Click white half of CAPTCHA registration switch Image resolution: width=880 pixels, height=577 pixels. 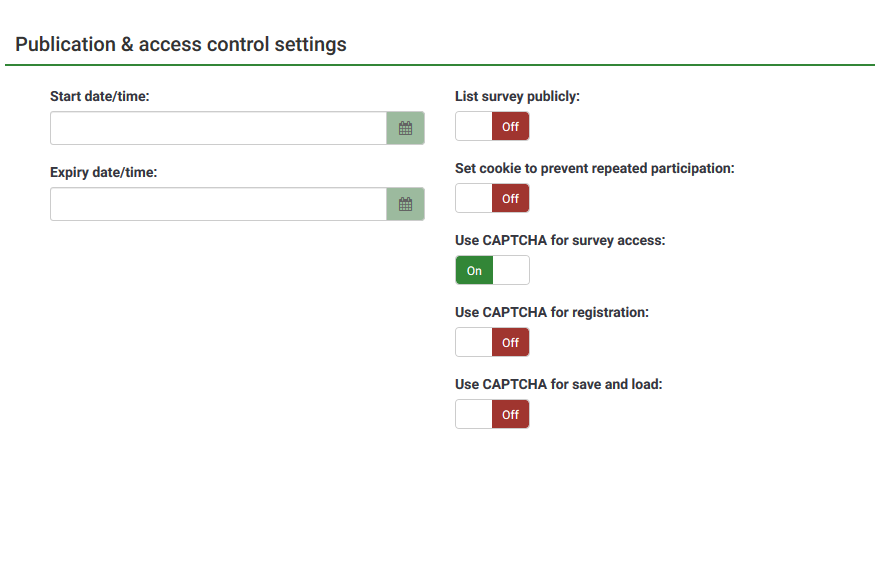pyautogui.click(x=474, y=343)
